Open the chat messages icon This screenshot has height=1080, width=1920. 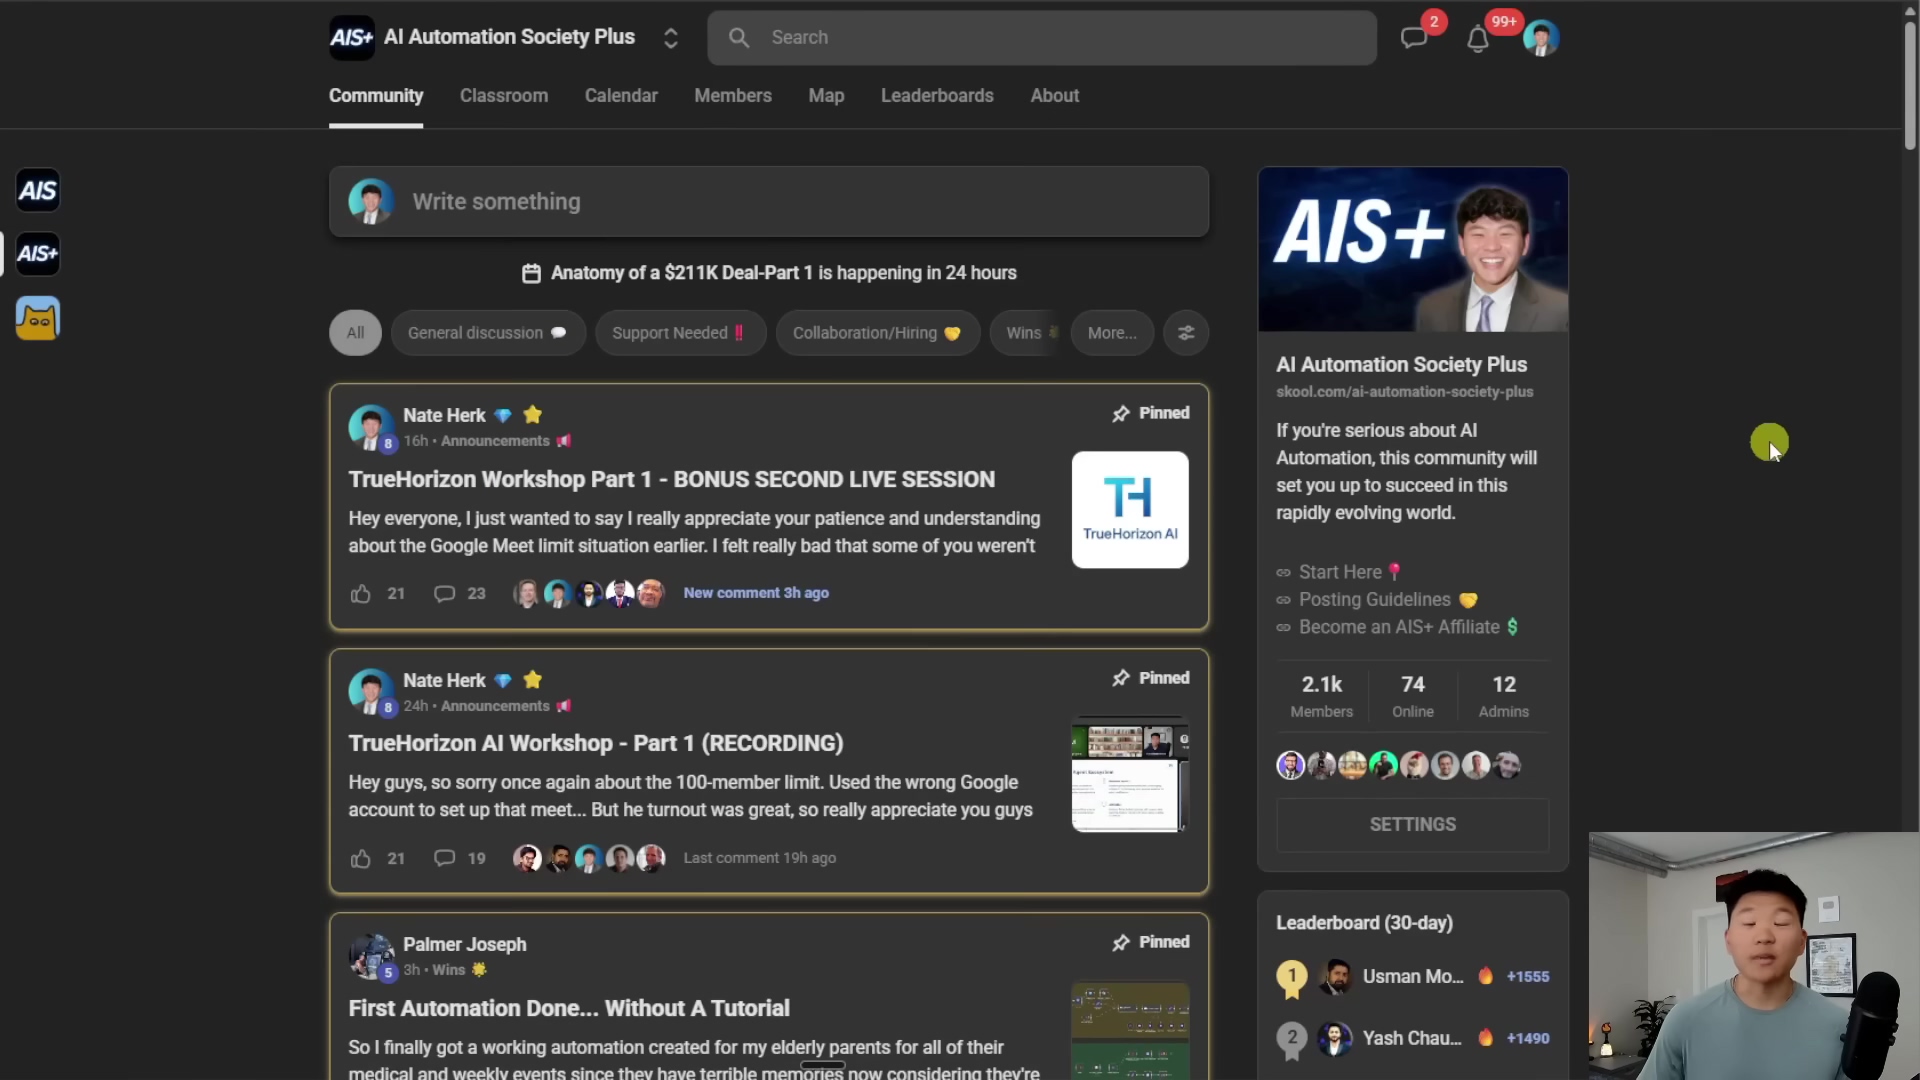coord(1413,38)
